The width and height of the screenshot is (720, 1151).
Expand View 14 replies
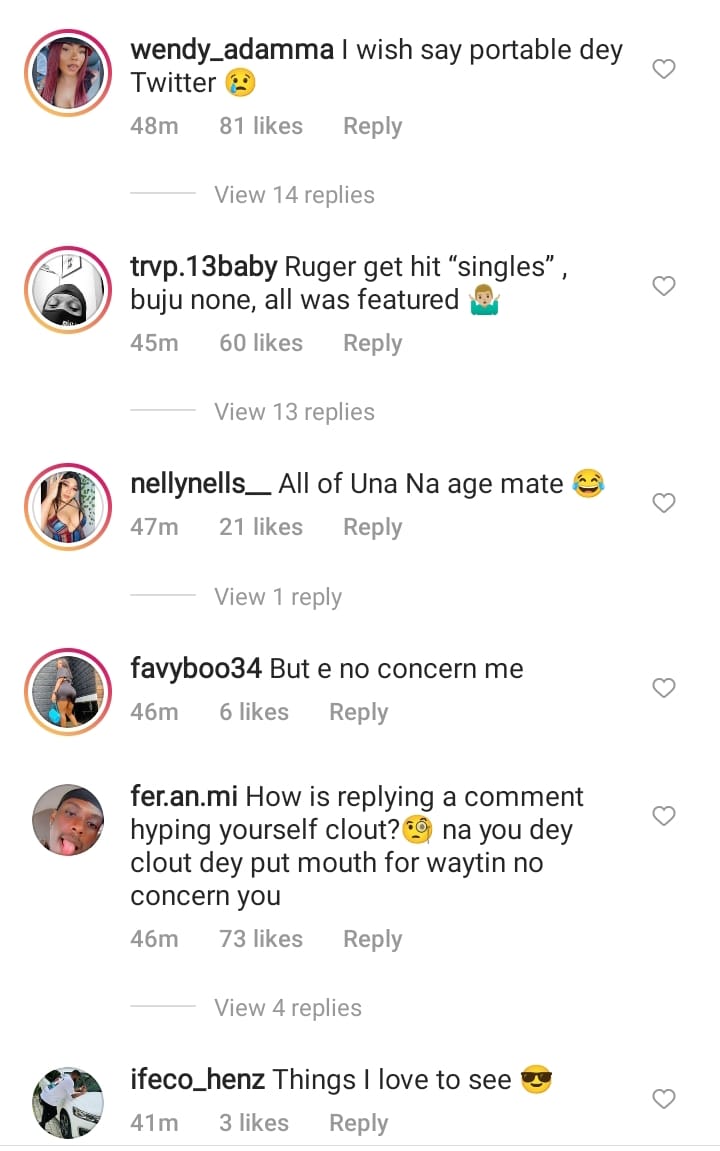click(294, 195)
